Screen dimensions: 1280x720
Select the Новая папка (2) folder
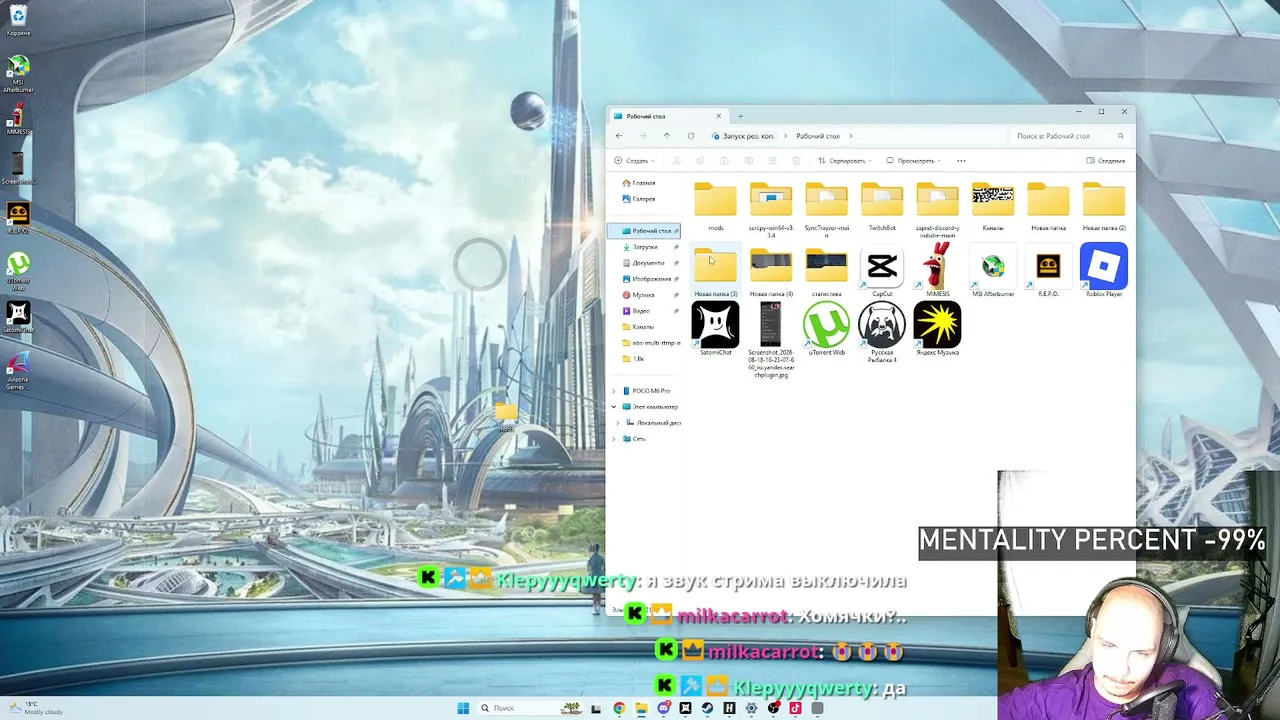coord(1104,206)
